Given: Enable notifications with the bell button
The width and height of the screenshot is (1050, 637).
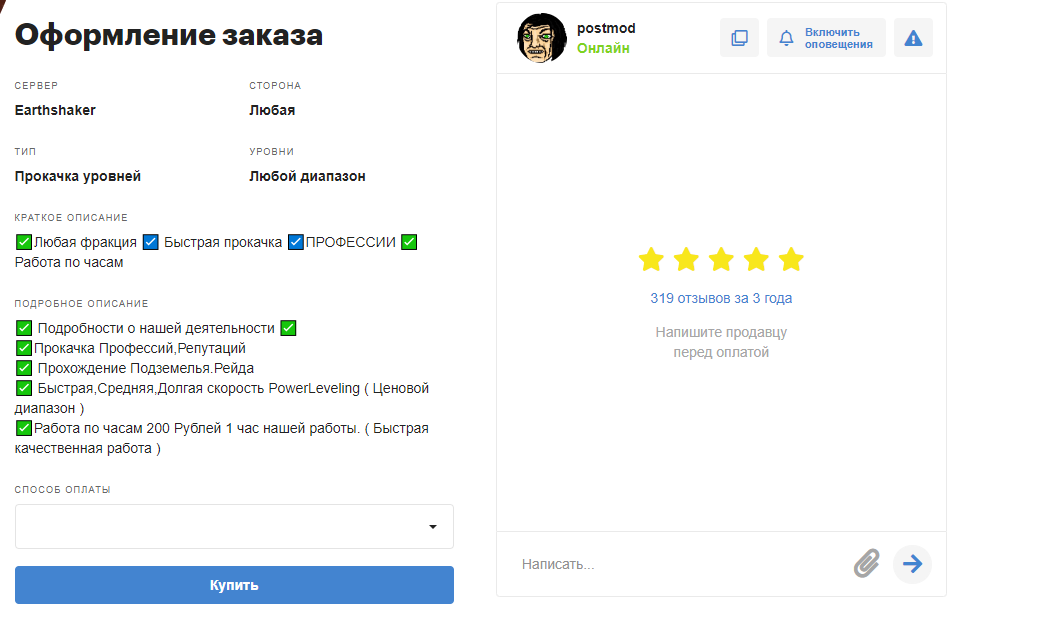Looking at the screenshot, I should [x=826, y=38].
